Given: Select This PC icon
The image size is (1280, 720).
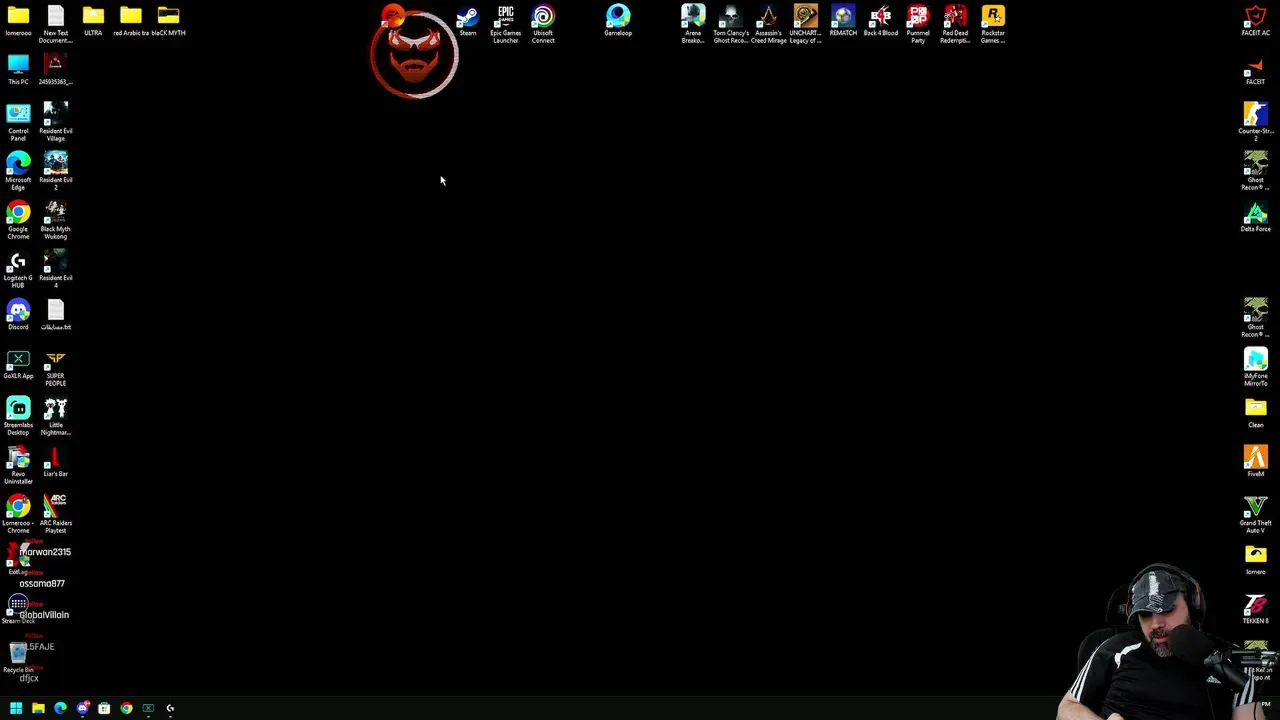Looking at the screenshot, I should pos(18,70).
